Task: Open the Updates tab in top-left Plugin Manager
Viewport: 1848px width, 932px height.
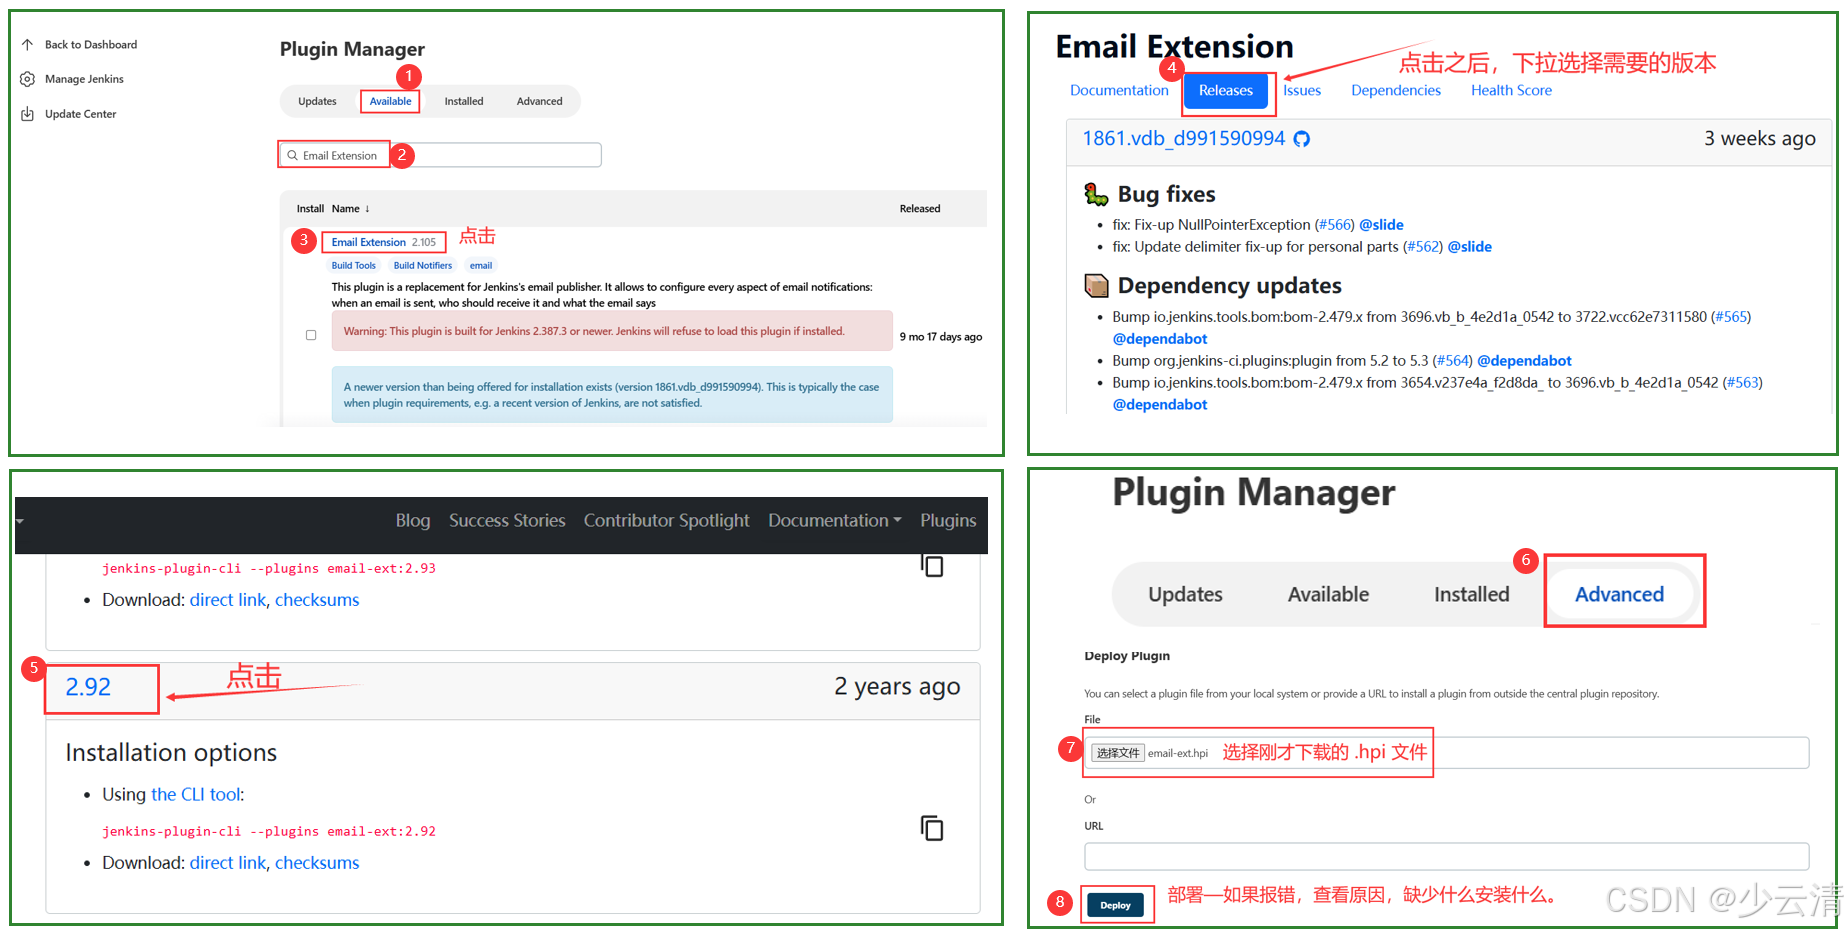Action: click(x=317, y=101)
